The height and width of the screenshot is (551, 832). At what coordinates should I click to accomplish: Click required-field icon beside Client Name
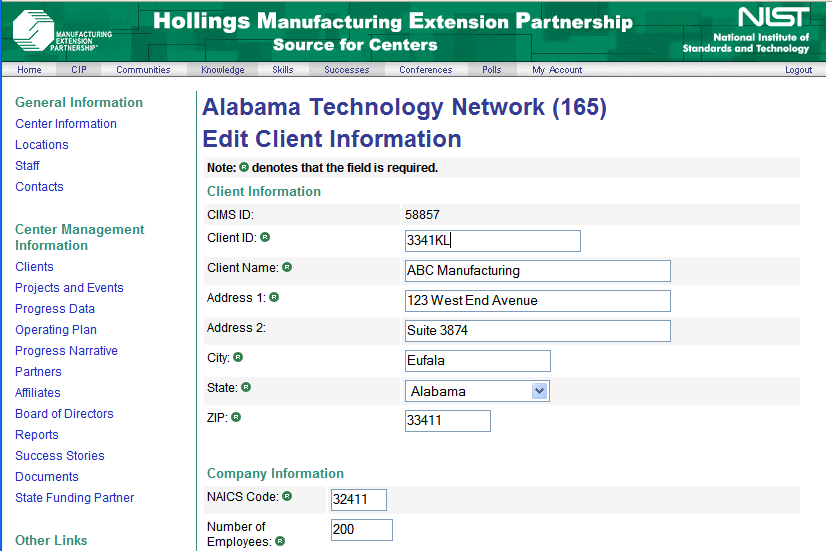287,267
